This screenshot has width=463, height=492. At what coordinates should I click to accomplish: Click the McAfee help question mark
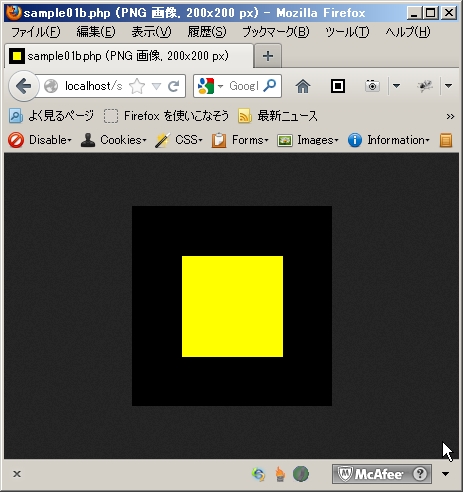(x=420, y=473)
